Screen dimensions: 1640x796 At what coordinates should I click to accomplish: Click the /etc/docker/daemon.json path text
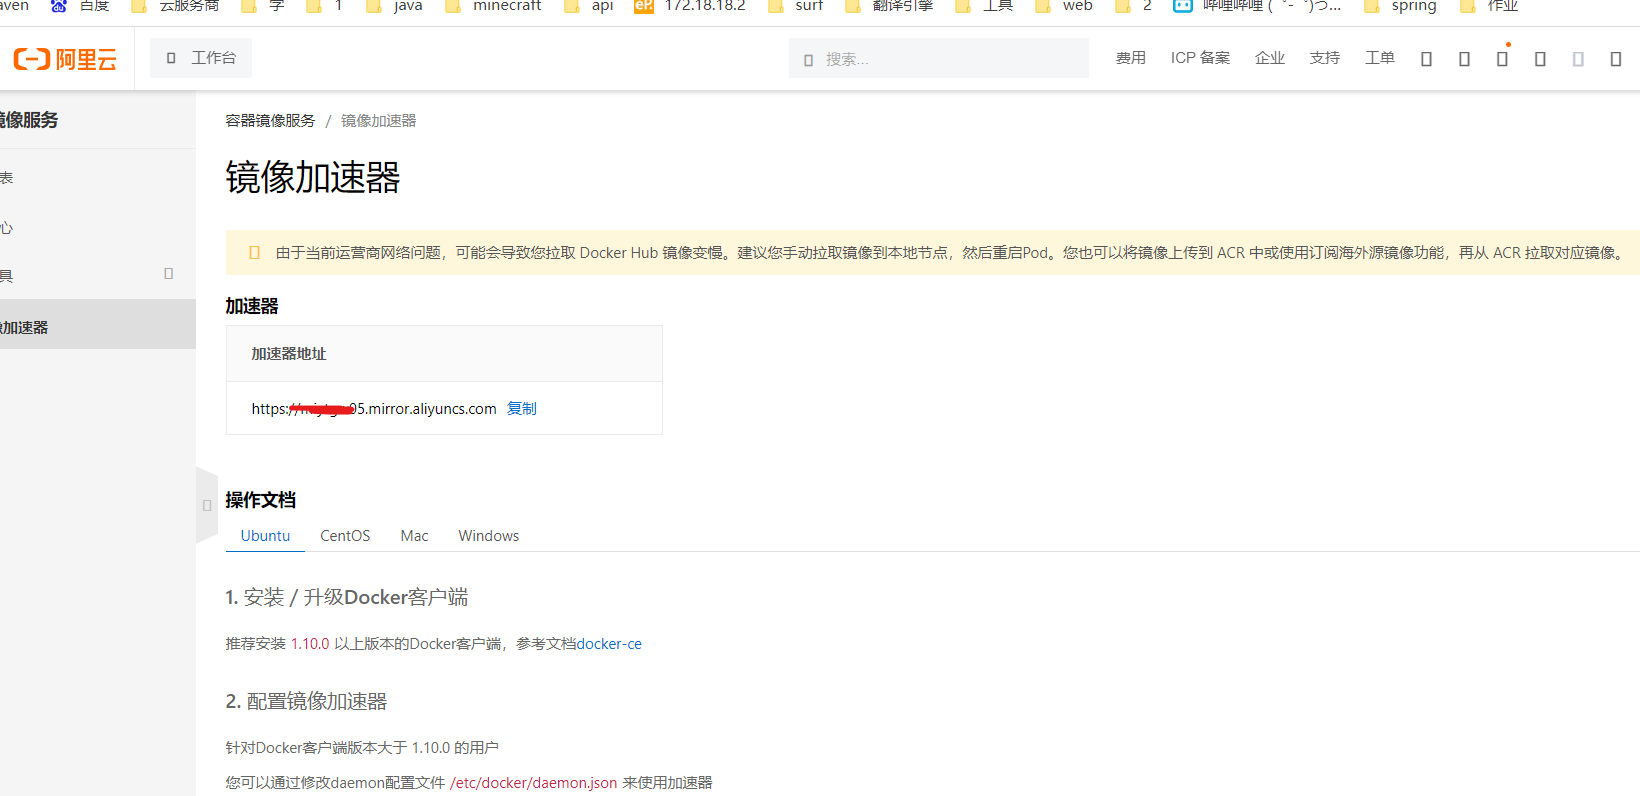533,783
